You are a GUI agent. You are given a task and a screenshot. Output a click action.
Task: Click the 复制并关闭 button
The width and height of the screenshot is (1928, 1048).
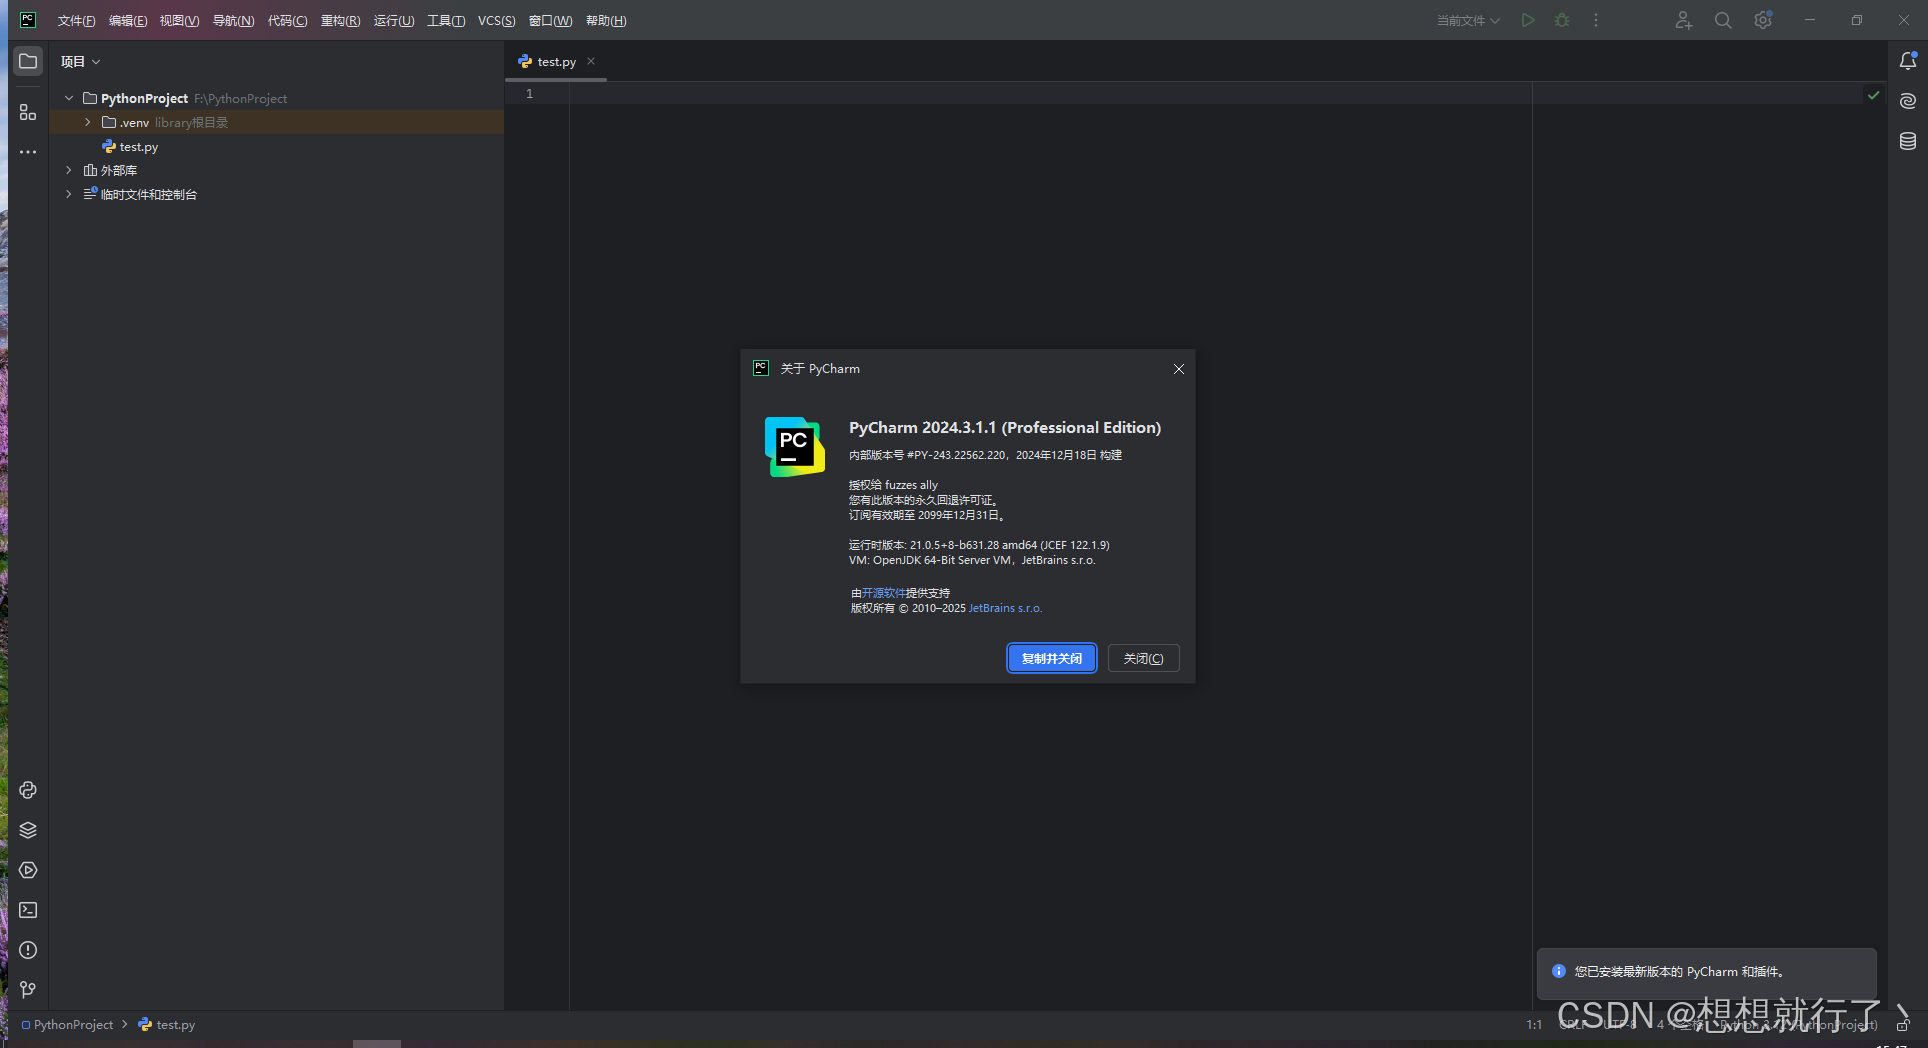point(1052,658)
